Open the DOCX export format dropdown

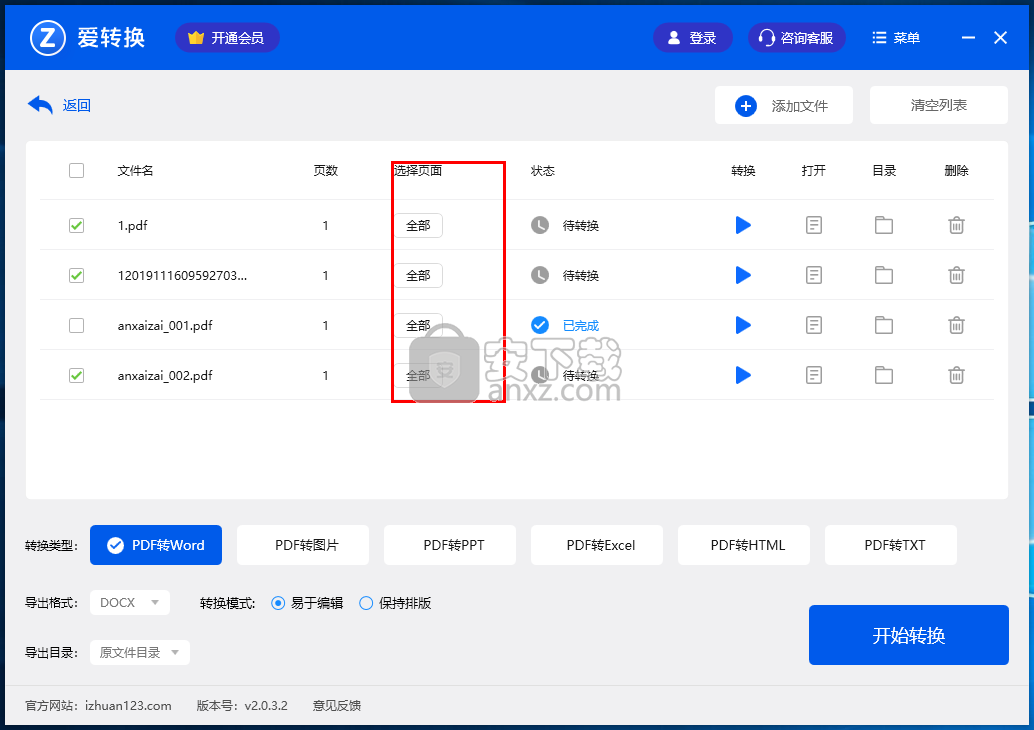(130, 603)
